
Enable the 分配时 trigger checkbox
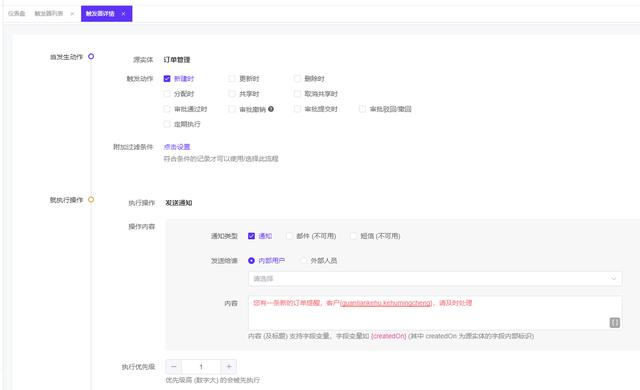point(167,94)
